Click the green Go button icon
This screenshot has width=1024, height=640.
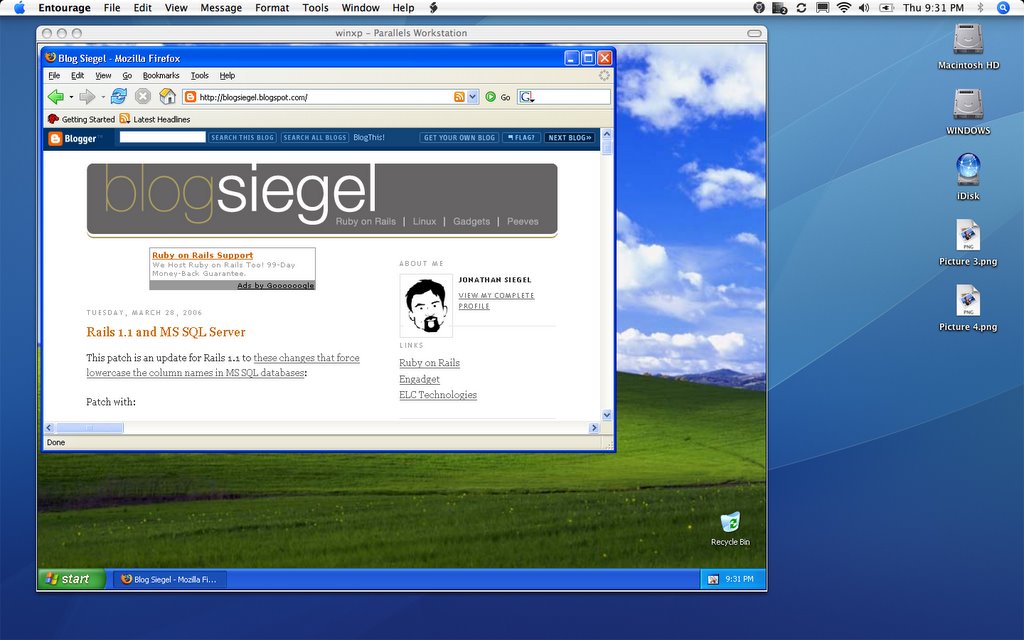tap(490, 97)
